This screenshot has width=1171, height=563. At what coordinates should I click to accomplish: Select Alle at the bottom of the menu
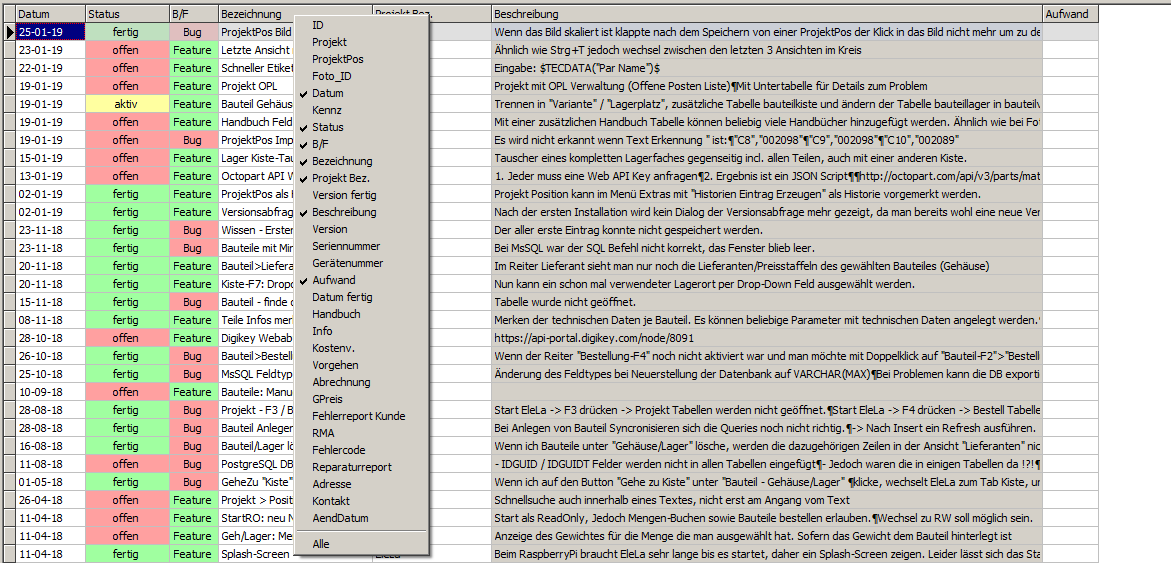coord(321,544)
